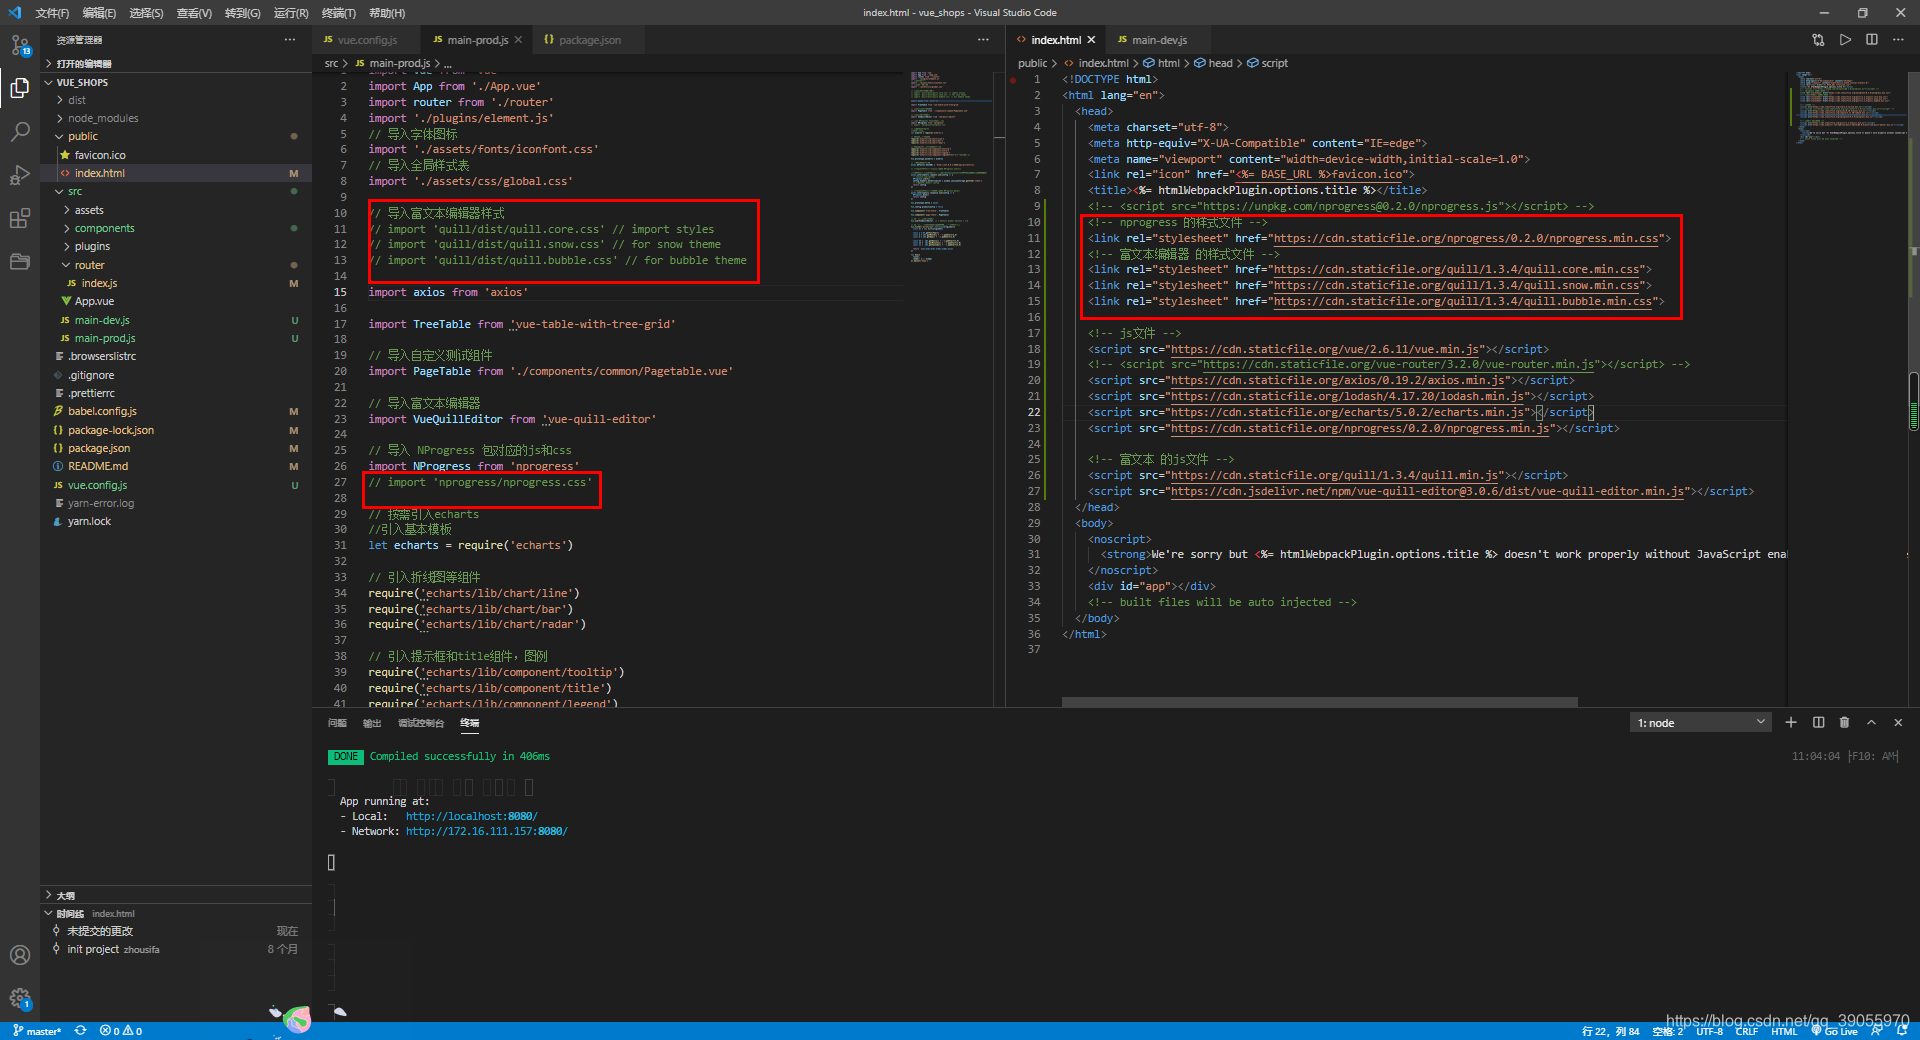Image resolution: width=1920 pixels, height=1040 pixels.
Task: Expand the Open Editors (打开的编辑器) section
Action: tap(176, 63)
